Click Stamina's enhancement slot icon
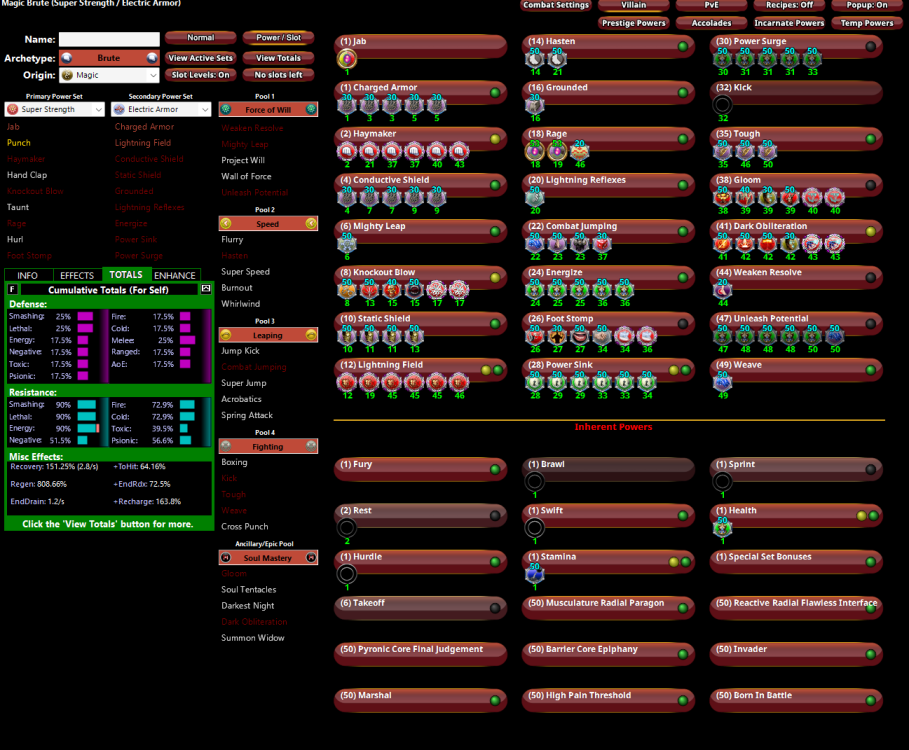 tap(535, 573)
